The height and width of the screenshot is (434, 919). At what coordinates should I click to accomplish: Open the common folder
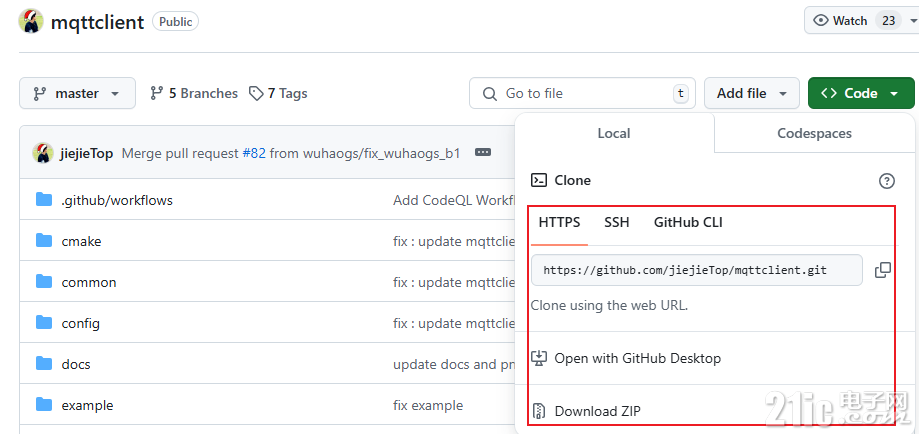pos(89,282)
